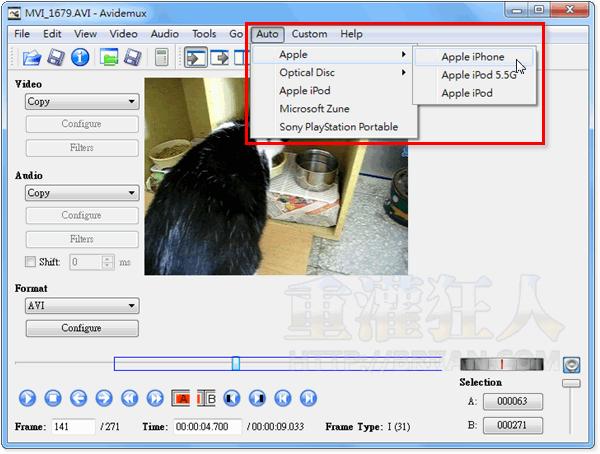Save project script second floppy icon
Screen dimensions: 600x454
click(x=133, y=58)
